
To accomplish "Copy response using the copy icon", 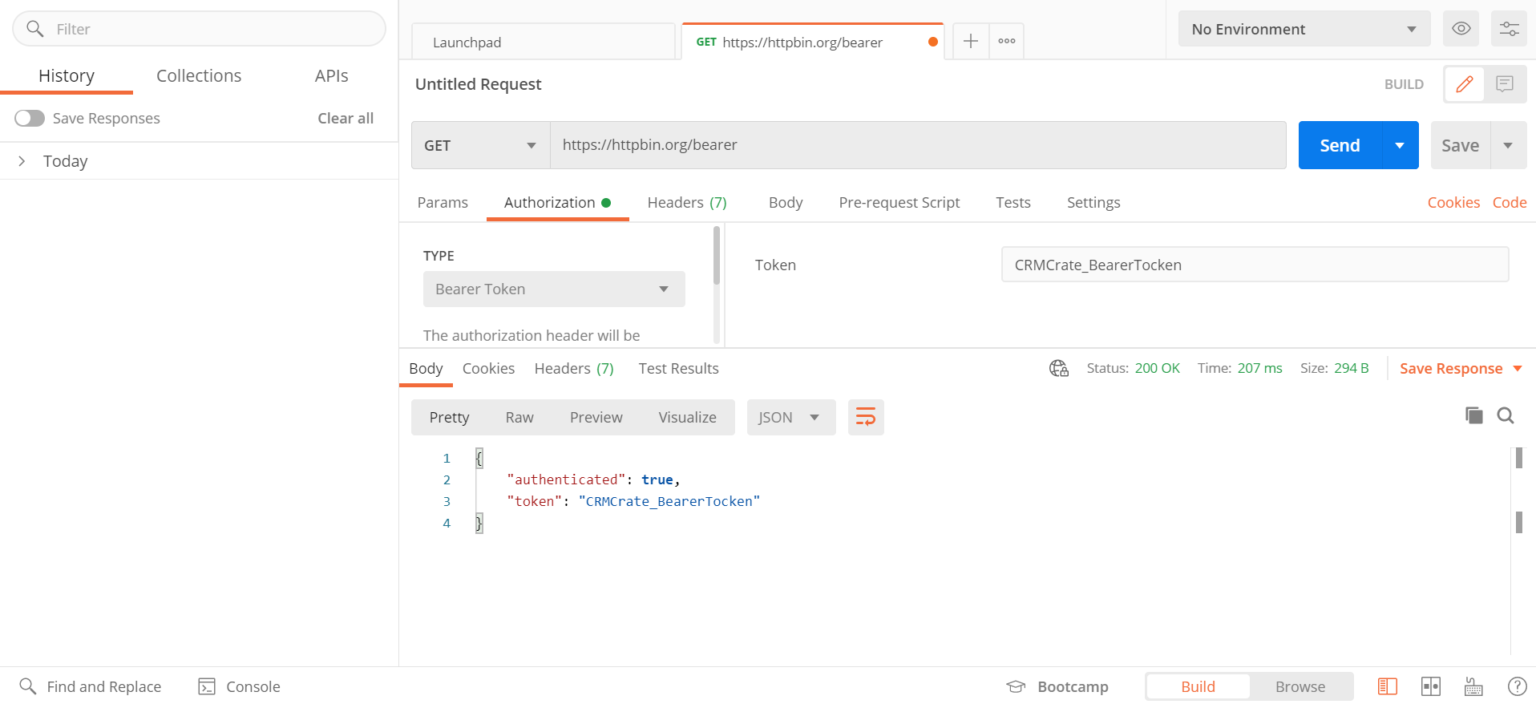I will pos(1474,415).
